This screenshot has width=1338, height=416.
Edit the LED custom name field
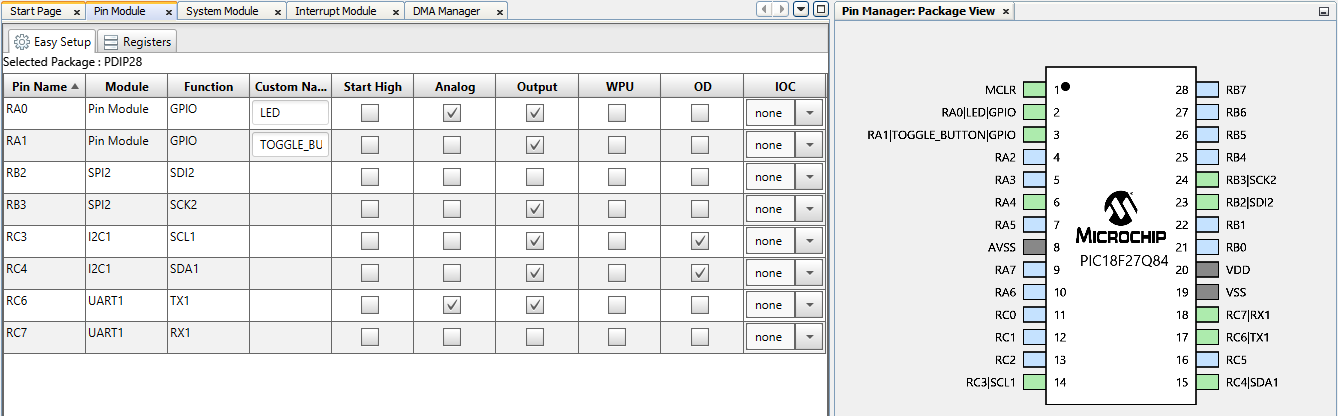pos(291,113)
